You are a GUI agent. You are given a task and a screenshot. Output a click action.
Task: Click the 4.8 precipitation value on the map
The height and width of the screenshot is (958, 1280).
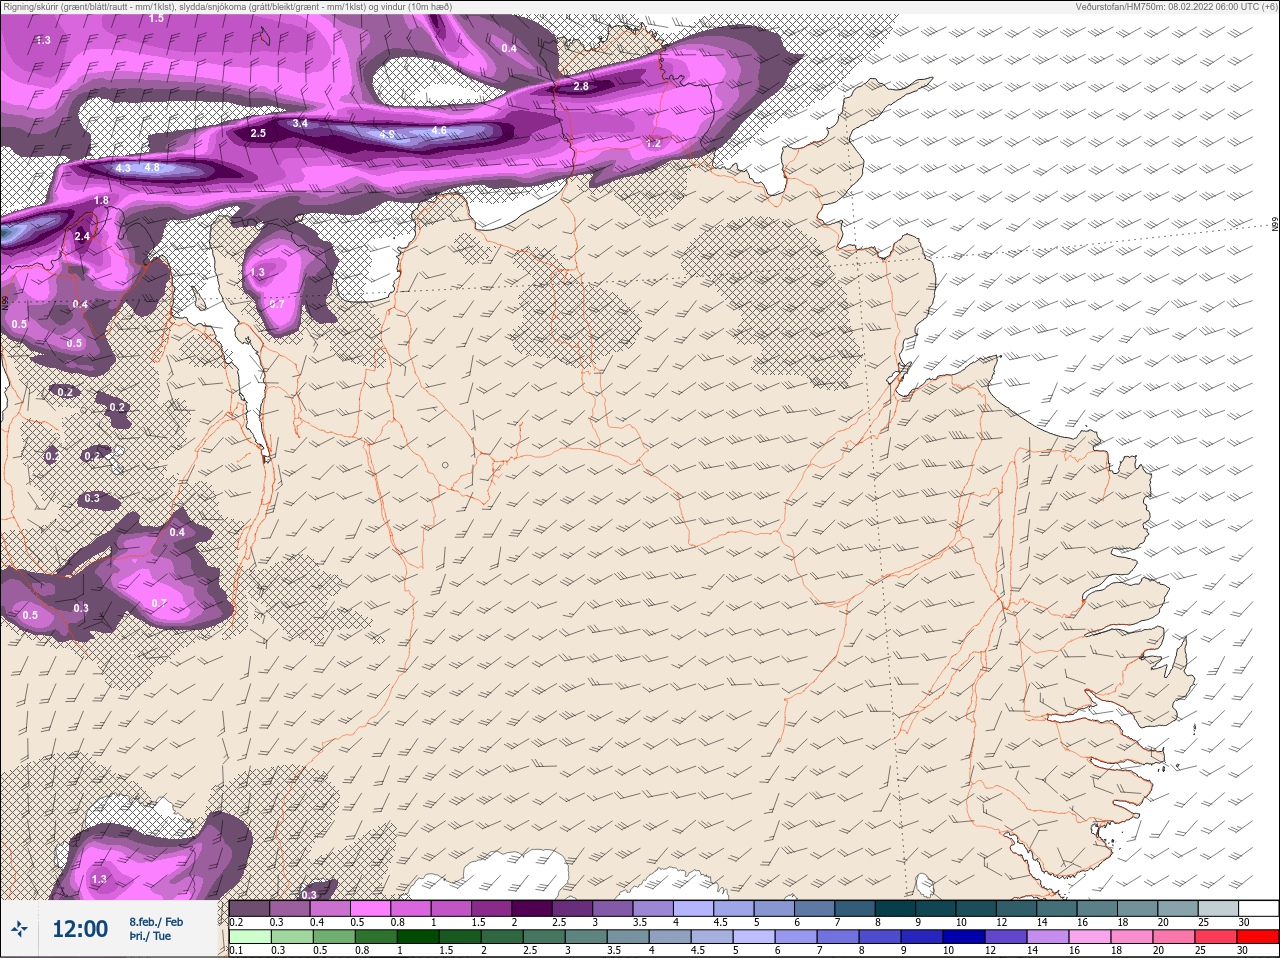click(152, 168)
